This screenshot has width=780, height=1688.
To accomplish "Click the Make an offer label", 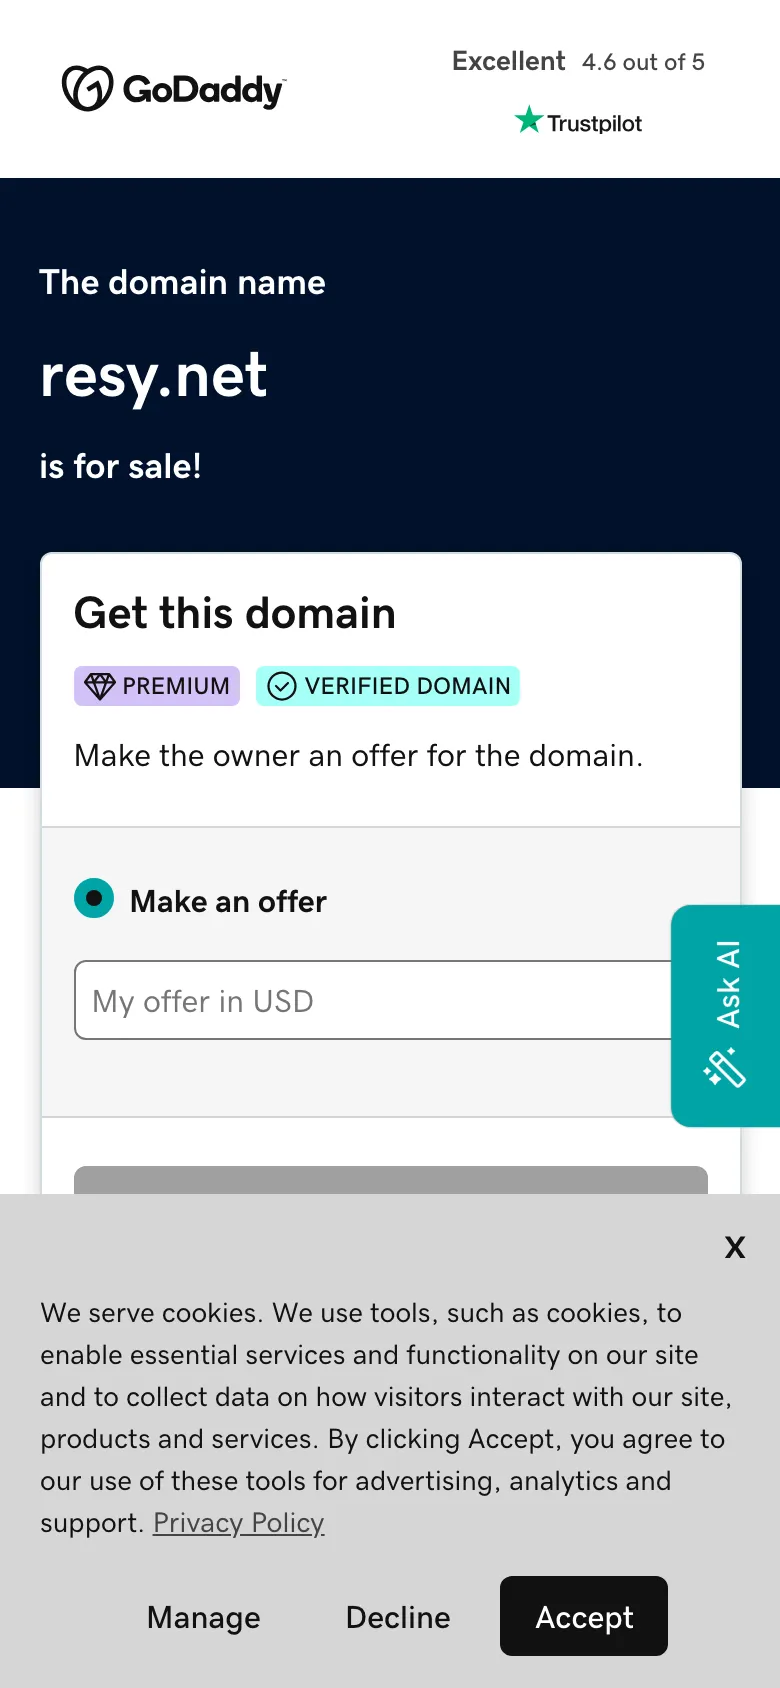I will pyautogui.click(x=228, y=901).
